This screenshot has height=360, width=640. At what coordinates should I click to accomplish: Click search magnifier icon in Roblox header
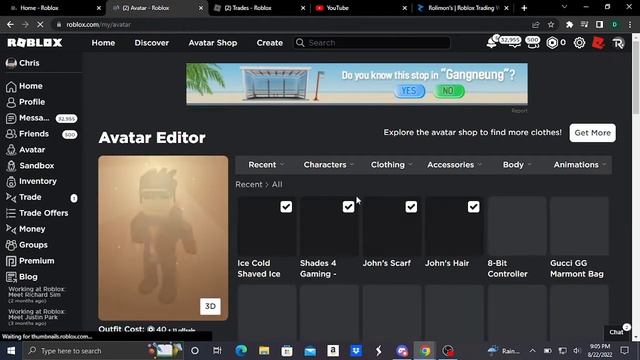[300, 42]
